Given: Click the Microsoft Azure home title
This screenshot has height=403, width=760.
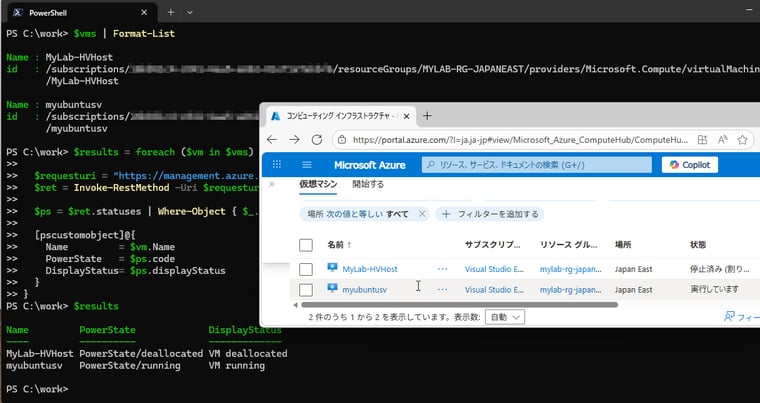Looking at the screenshot, I should click(x=369, y=165).
